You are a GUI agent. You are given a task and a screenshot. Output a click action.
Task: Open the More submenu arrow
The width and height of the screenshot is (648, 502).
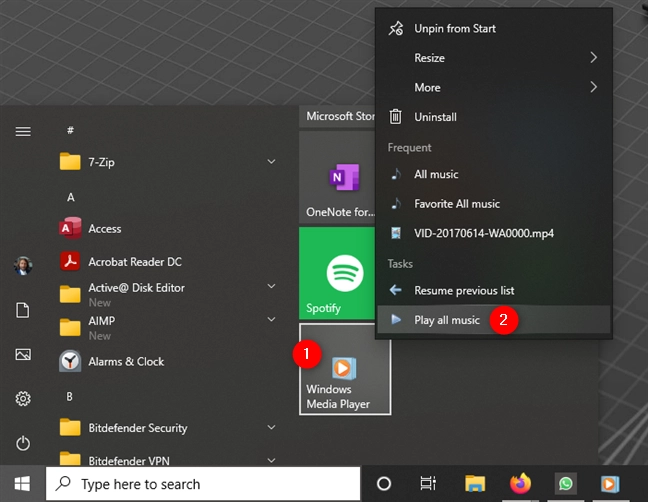pos(593,87)
